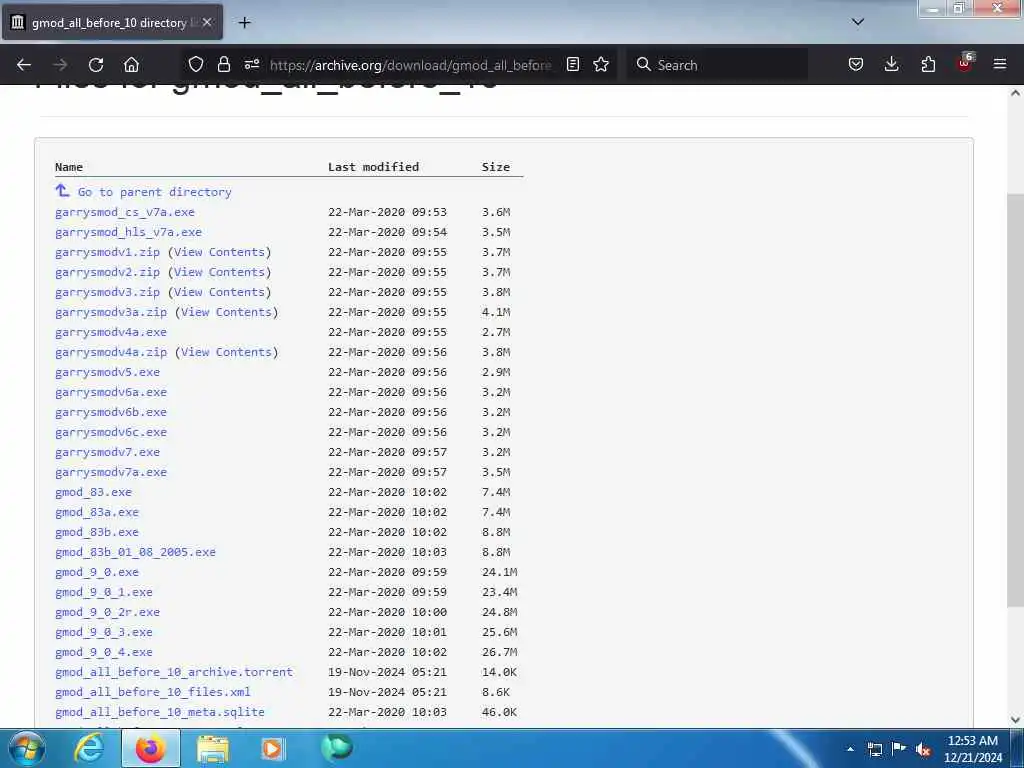Click the scrollbar down arrow
Screen dimensions: 1024x768
[x=1015, y=720]
